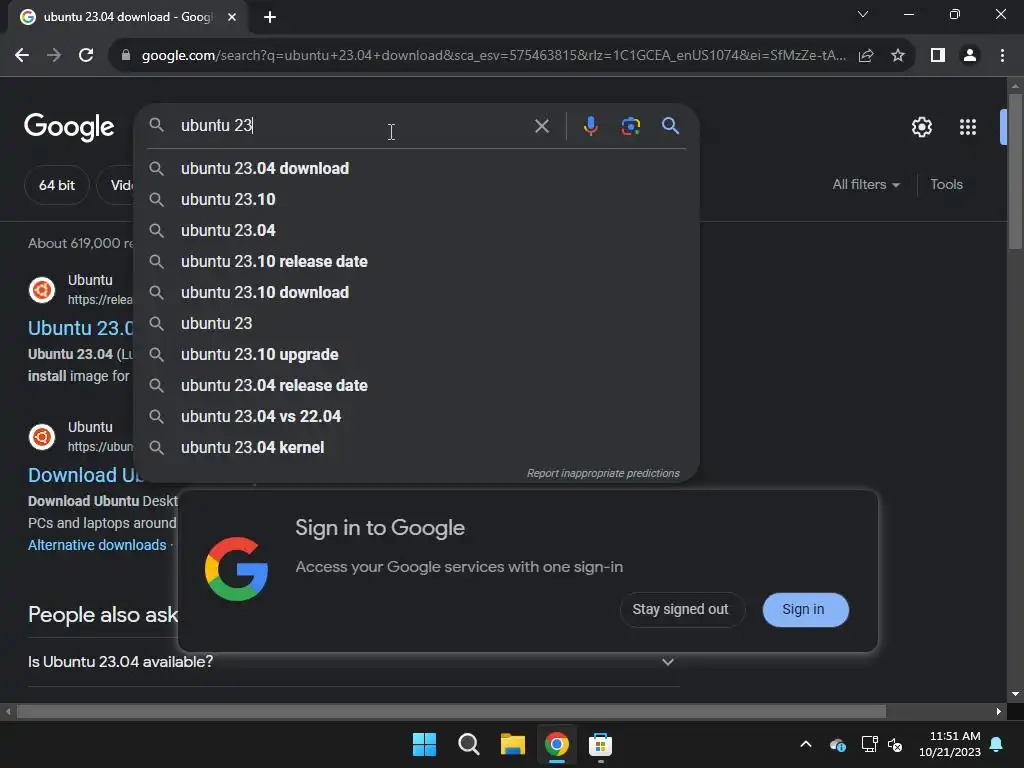This screenshot has width=1024, height=768.
Task: Select suggestion 'ubuntu 23.10'
Action: tap(416, 199)
